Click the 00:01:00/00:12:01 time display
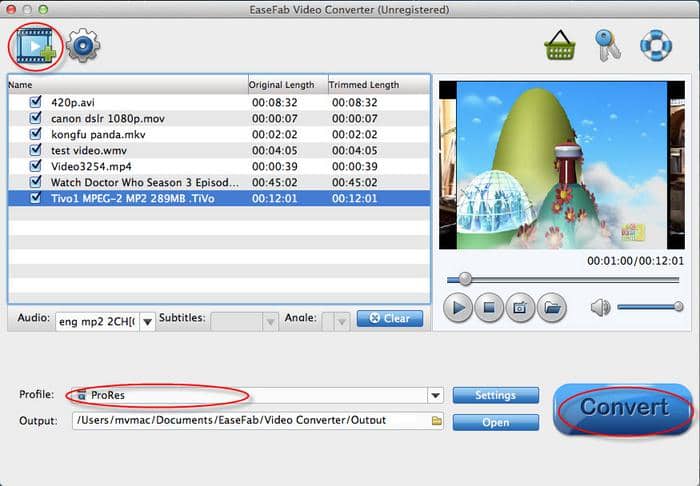This screenshot has height=486, width=700. point(635,261)
